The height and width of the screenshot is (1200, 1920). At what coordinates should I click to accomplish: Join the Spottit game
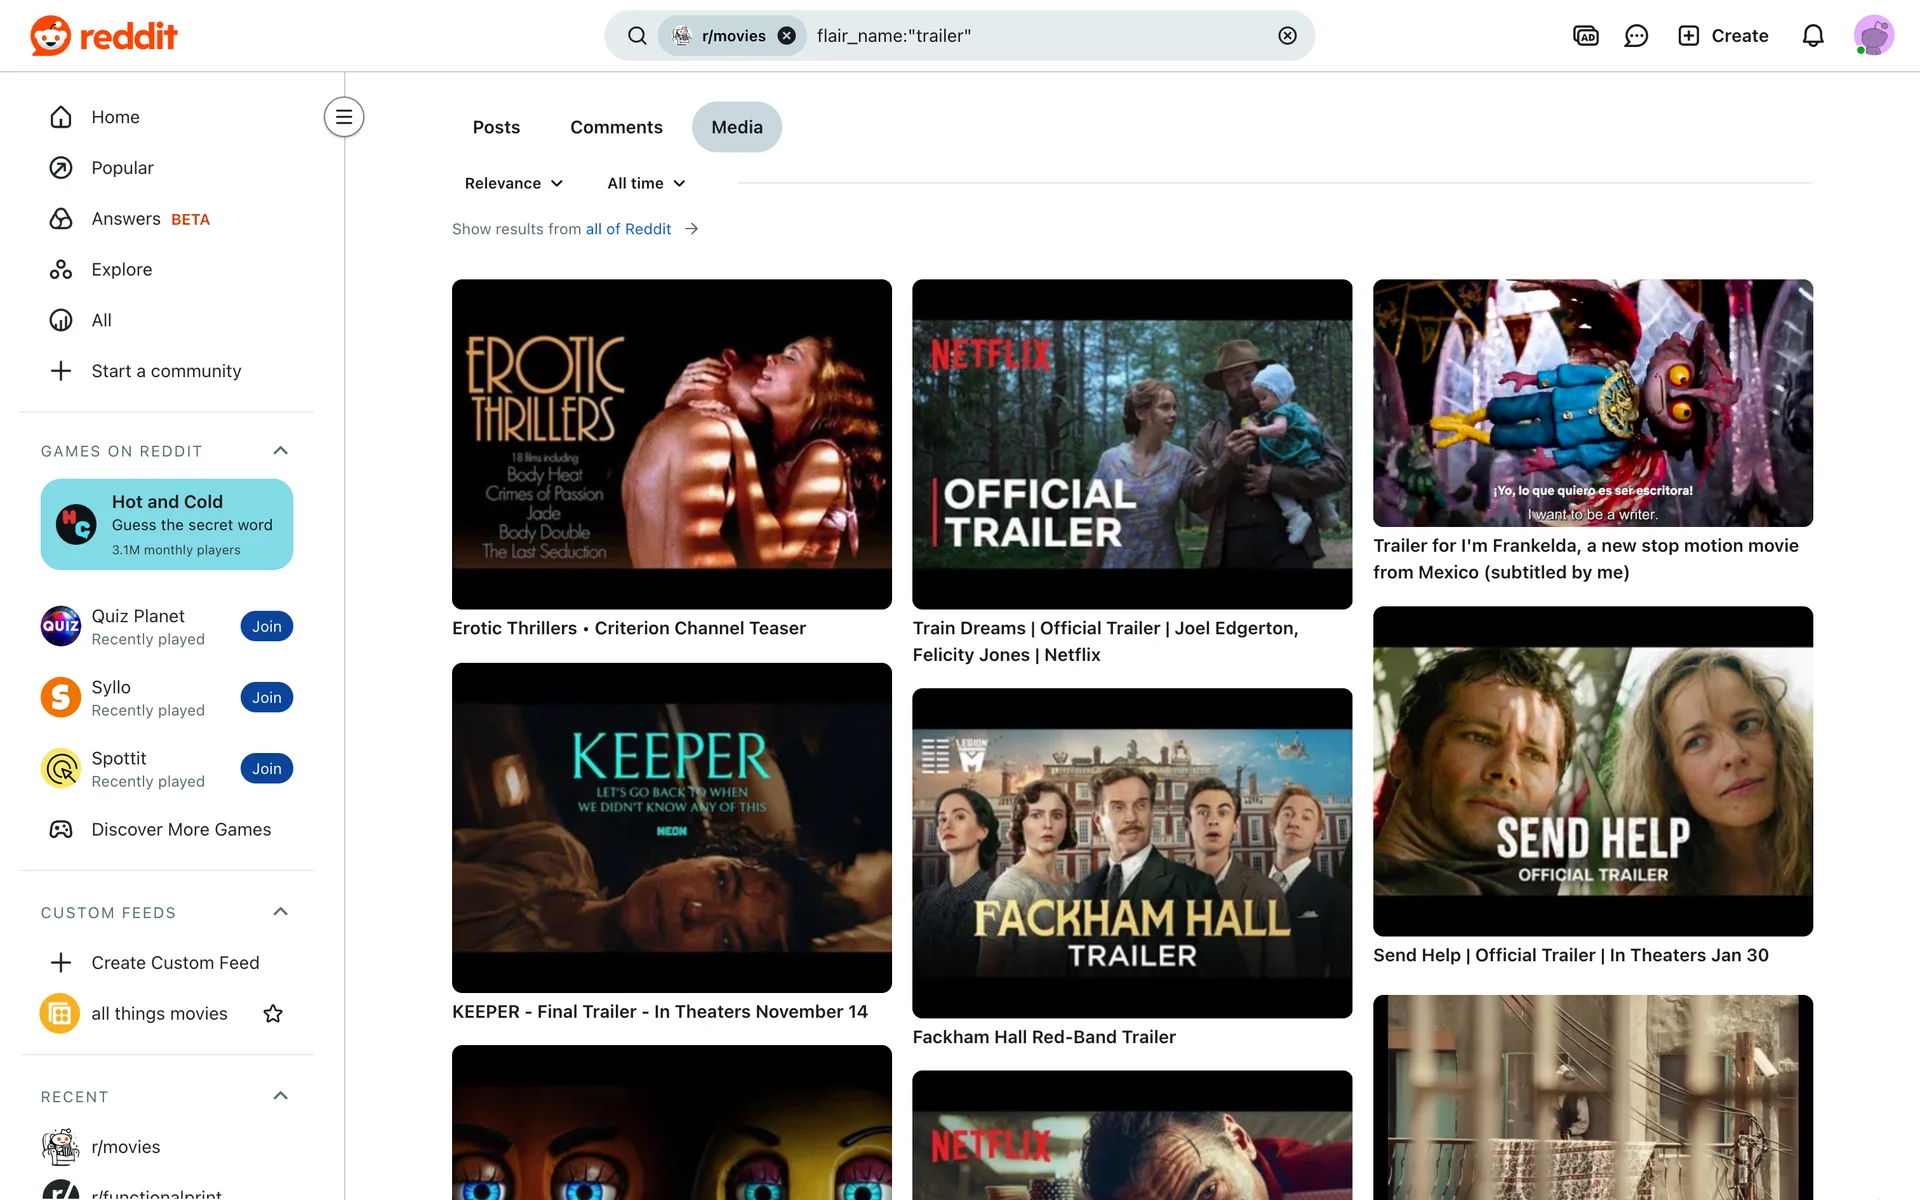coord(266,769)
